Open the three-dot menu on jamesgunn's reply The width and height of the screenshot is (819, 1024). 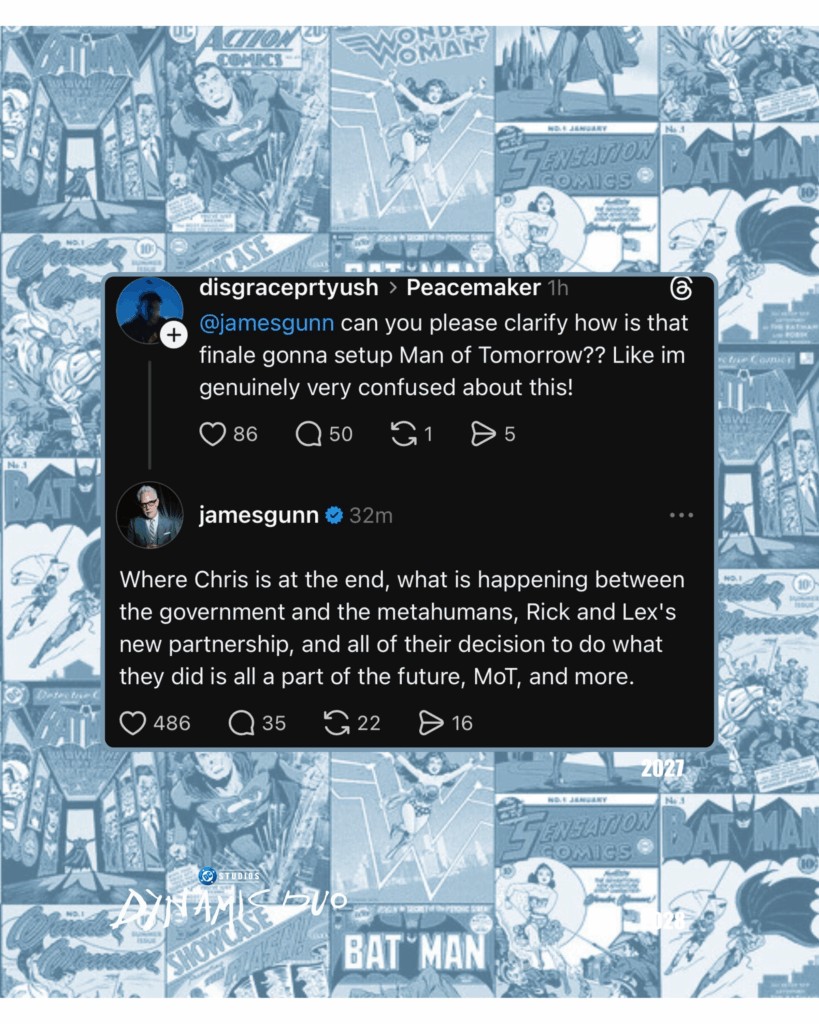pyautogui.click(x=681, y=515)
